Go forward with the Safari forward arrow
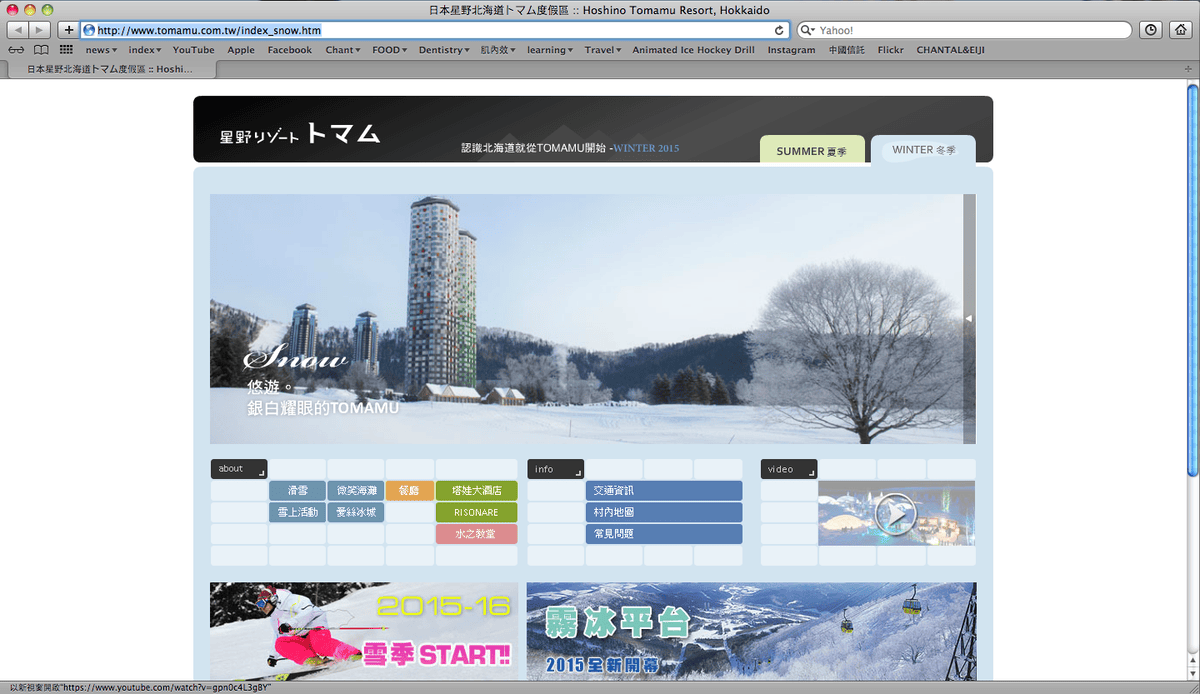Viewport: 1200px width, 694px height. pos(41,30)
